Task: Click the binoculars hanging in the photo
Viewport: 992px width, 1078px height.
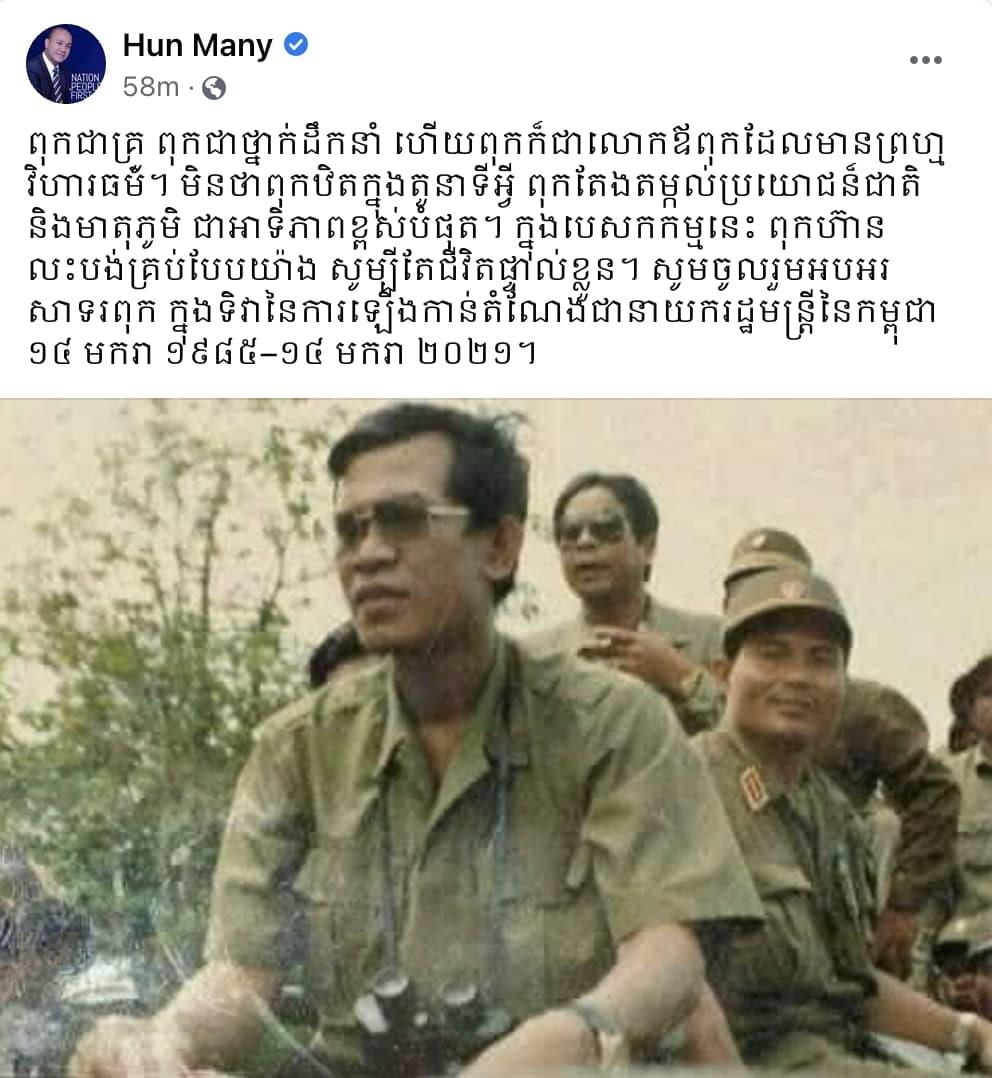Action: (x=417, y=1020)
